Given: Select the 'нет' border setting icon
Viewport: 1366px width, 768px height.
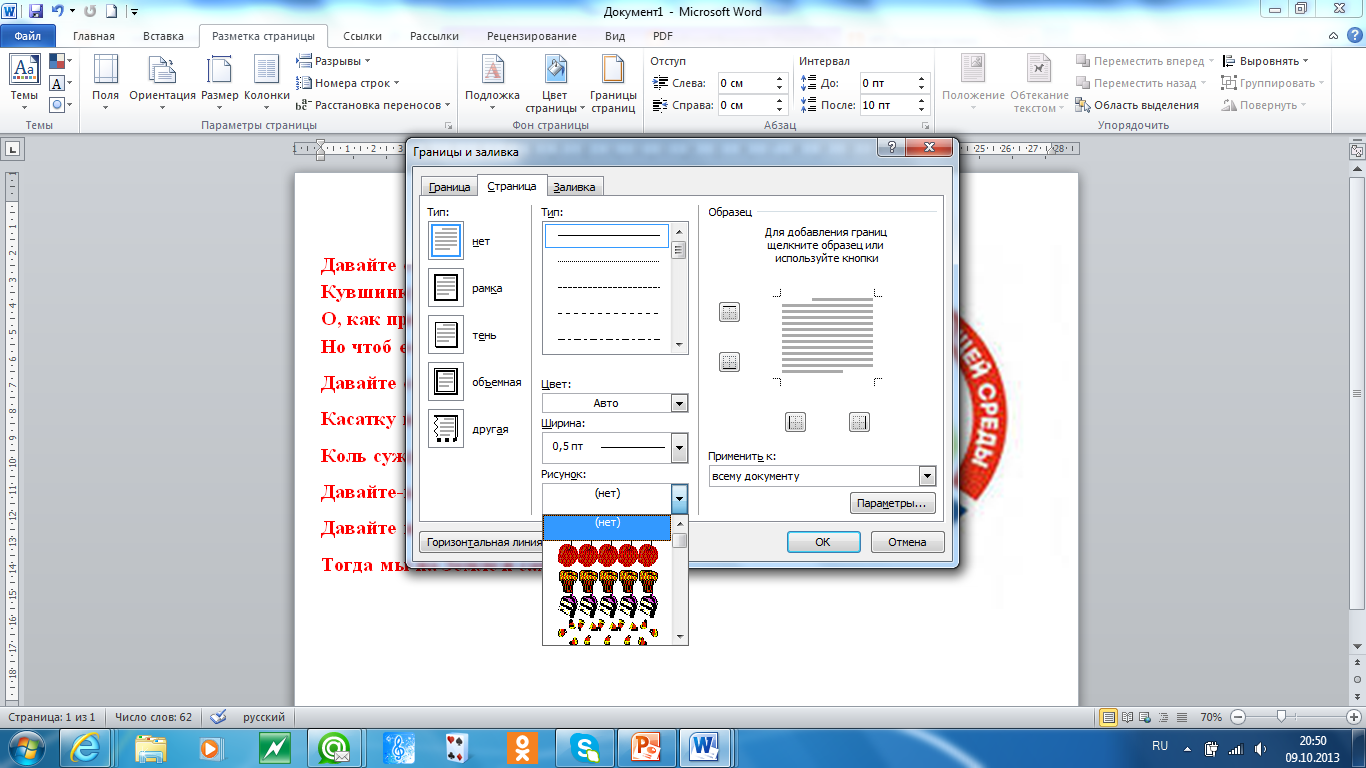Looking at the screenshot, I should 445,241.
